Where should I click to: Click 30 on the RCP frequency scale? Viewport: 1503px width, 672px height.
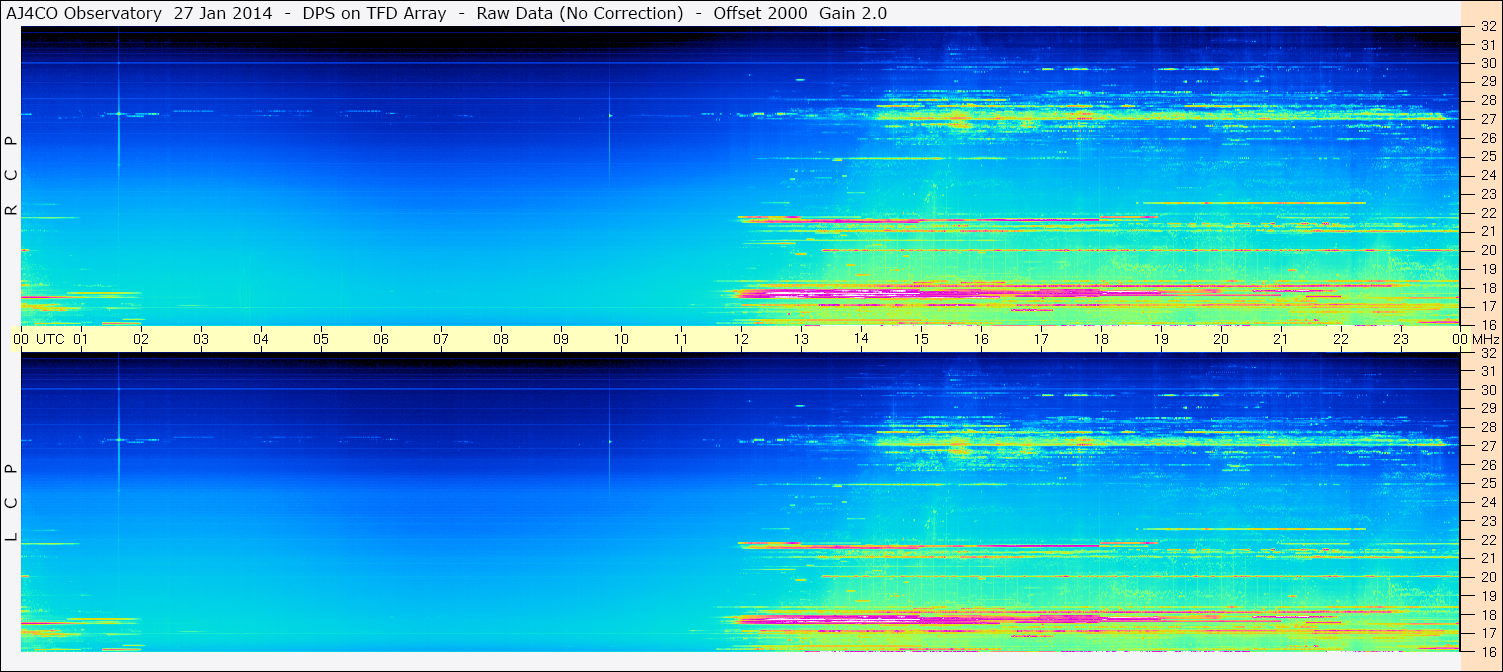(1488, 63)
